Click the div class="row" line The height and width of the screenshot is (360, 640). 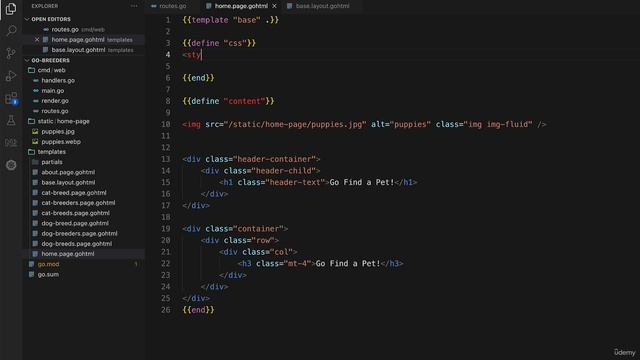click(240, 240)
